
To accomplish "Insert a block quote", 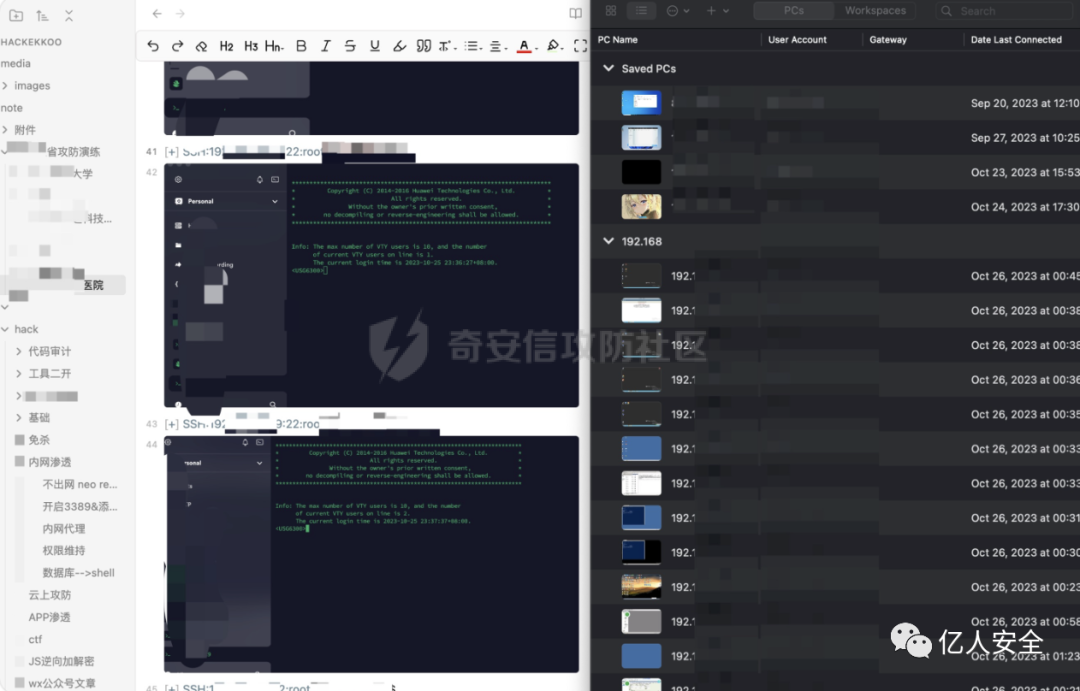I will (x=424, y=46).
